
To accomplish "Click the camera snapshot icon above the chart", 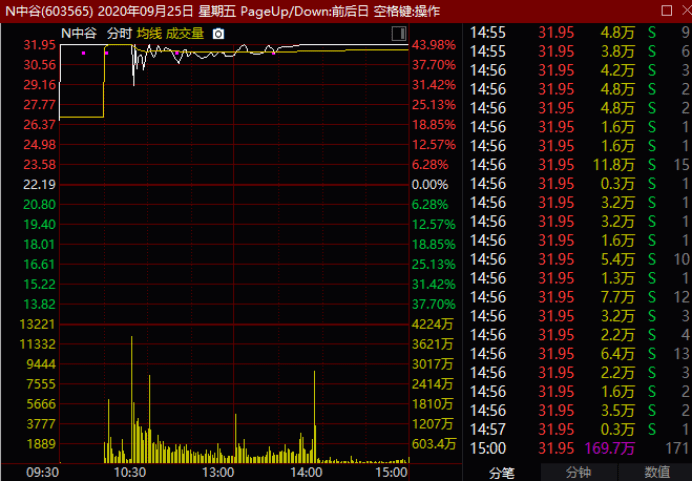I will point(218,33).
